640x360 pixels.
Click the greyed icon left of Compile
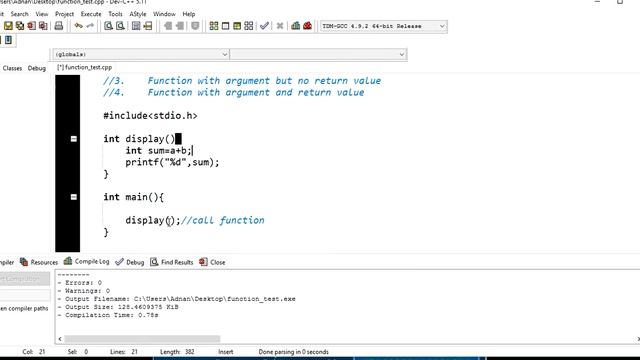pos(195,26)
